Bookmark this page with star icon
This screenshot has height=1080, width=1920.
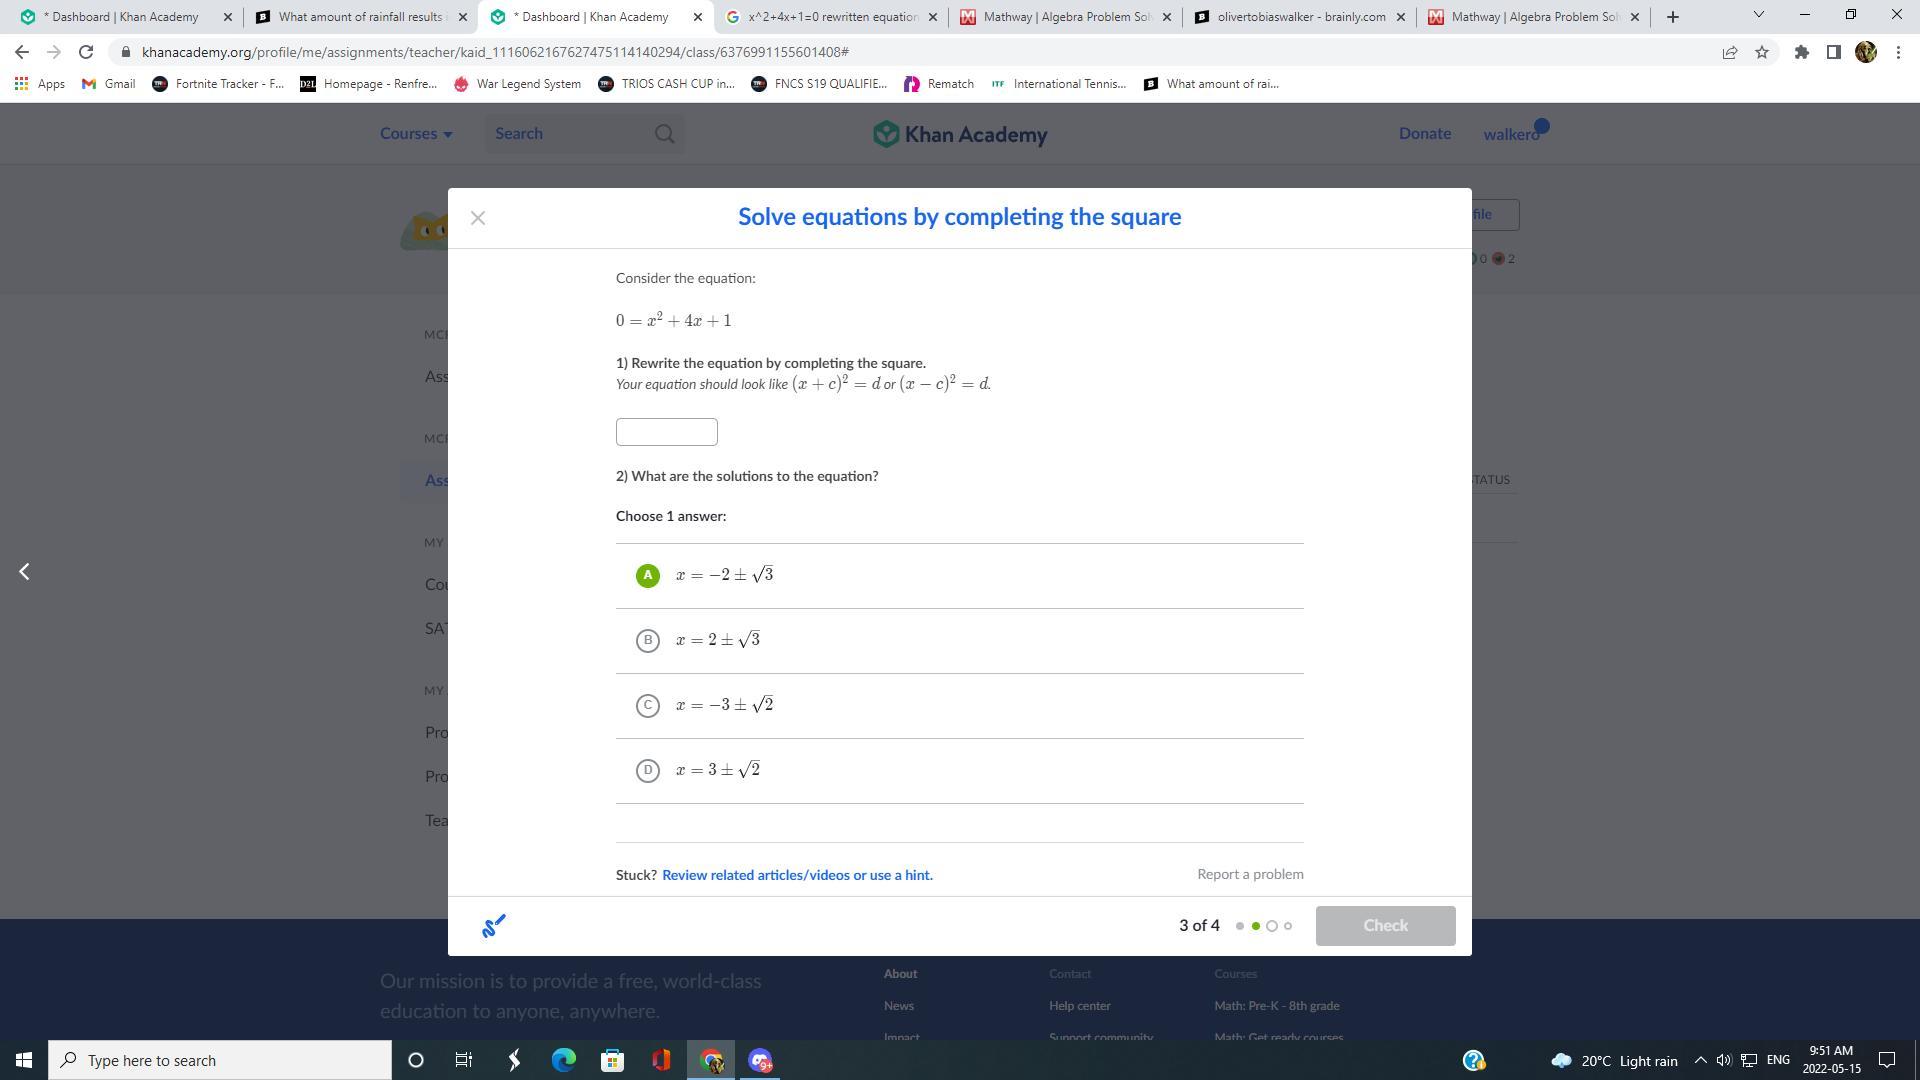(1762, 52)
